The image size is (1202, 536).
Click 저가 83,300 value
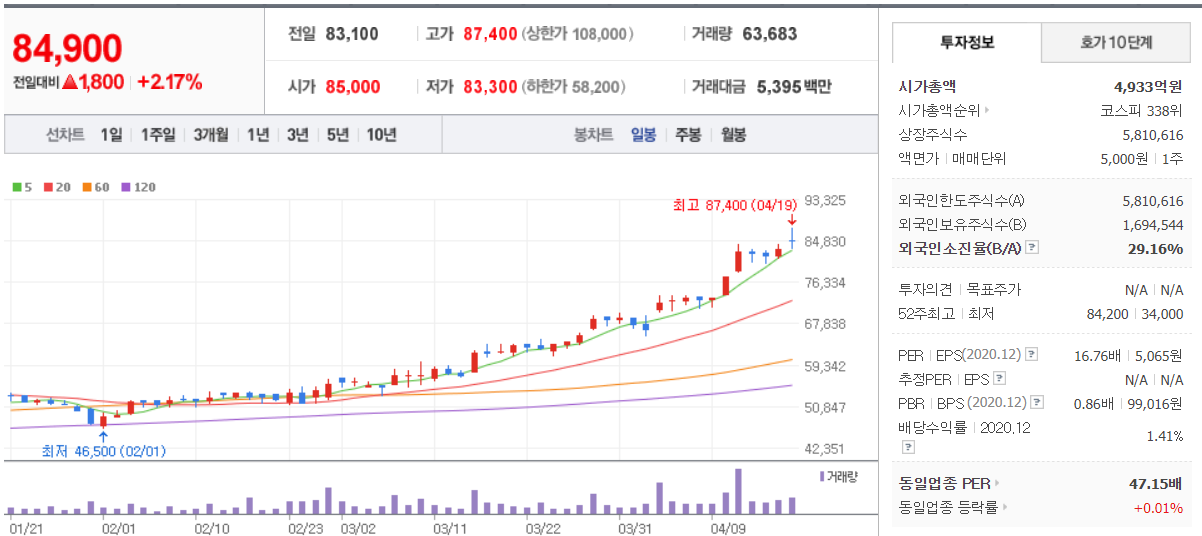coord(490,87)
